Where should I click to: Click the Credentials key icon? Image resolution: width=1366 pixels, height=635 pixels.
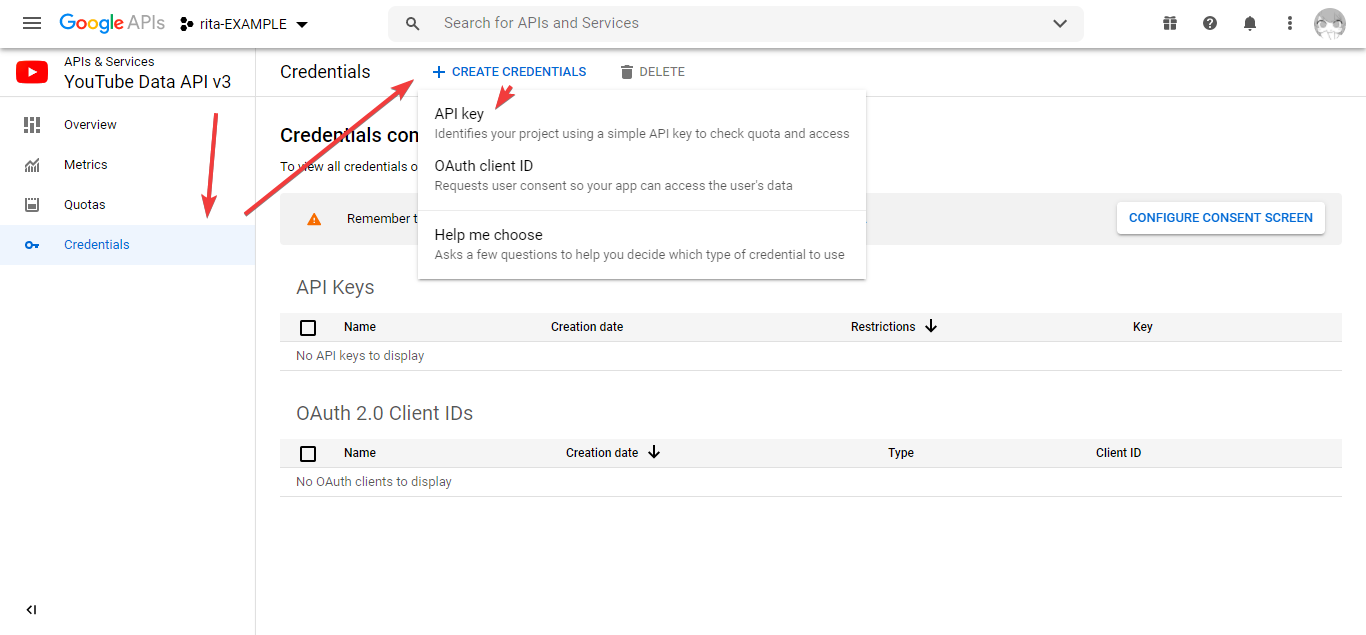click(x=32, y=245)
